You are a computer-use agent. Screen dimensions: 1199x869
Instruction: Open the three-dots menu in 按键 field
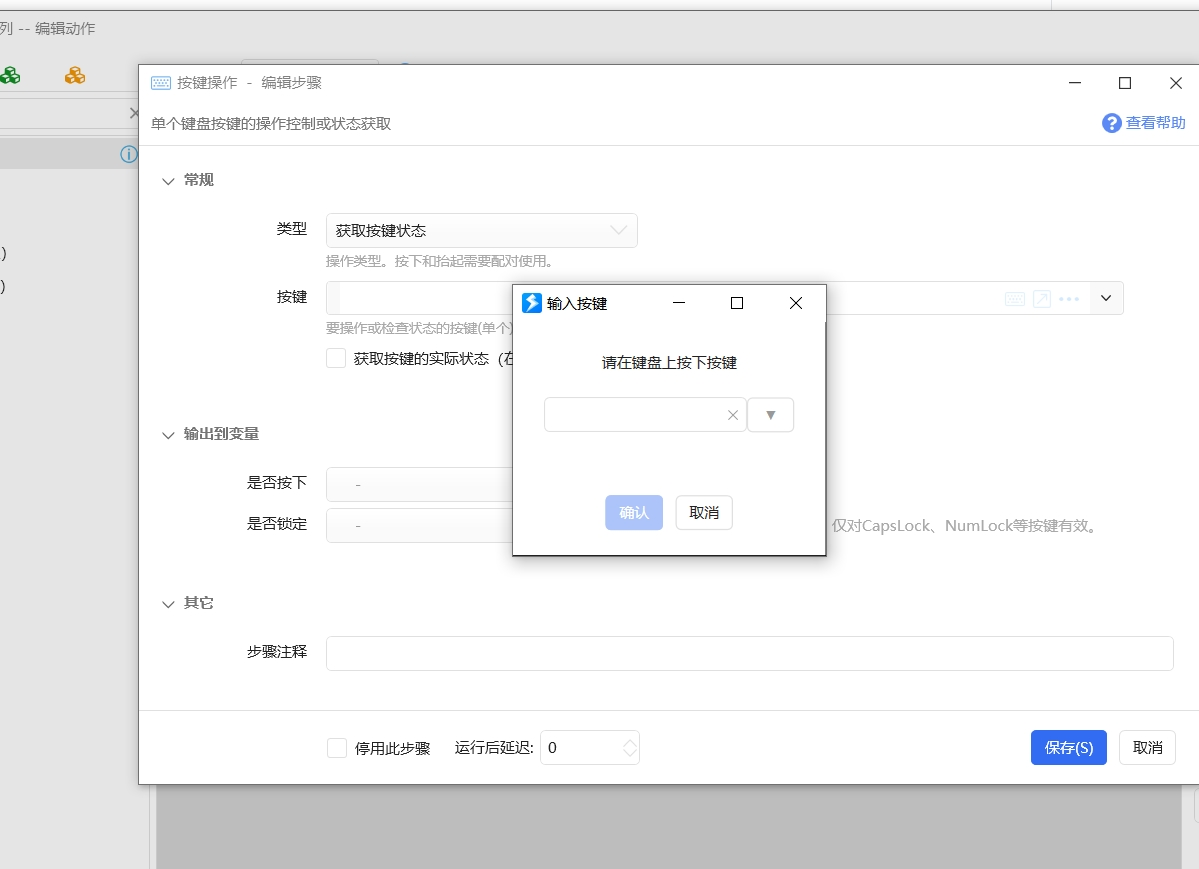point(1069,299)
